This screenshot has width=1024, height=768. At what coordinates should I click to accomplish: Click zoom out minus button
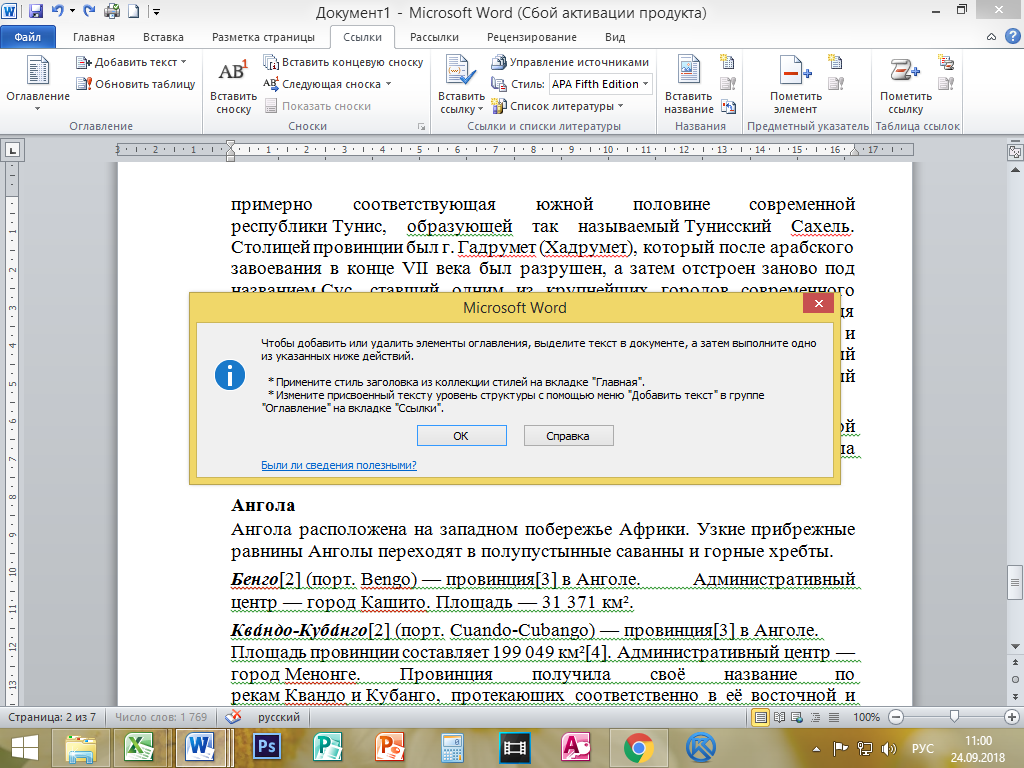pyautogui.click(x=897, y=717)
